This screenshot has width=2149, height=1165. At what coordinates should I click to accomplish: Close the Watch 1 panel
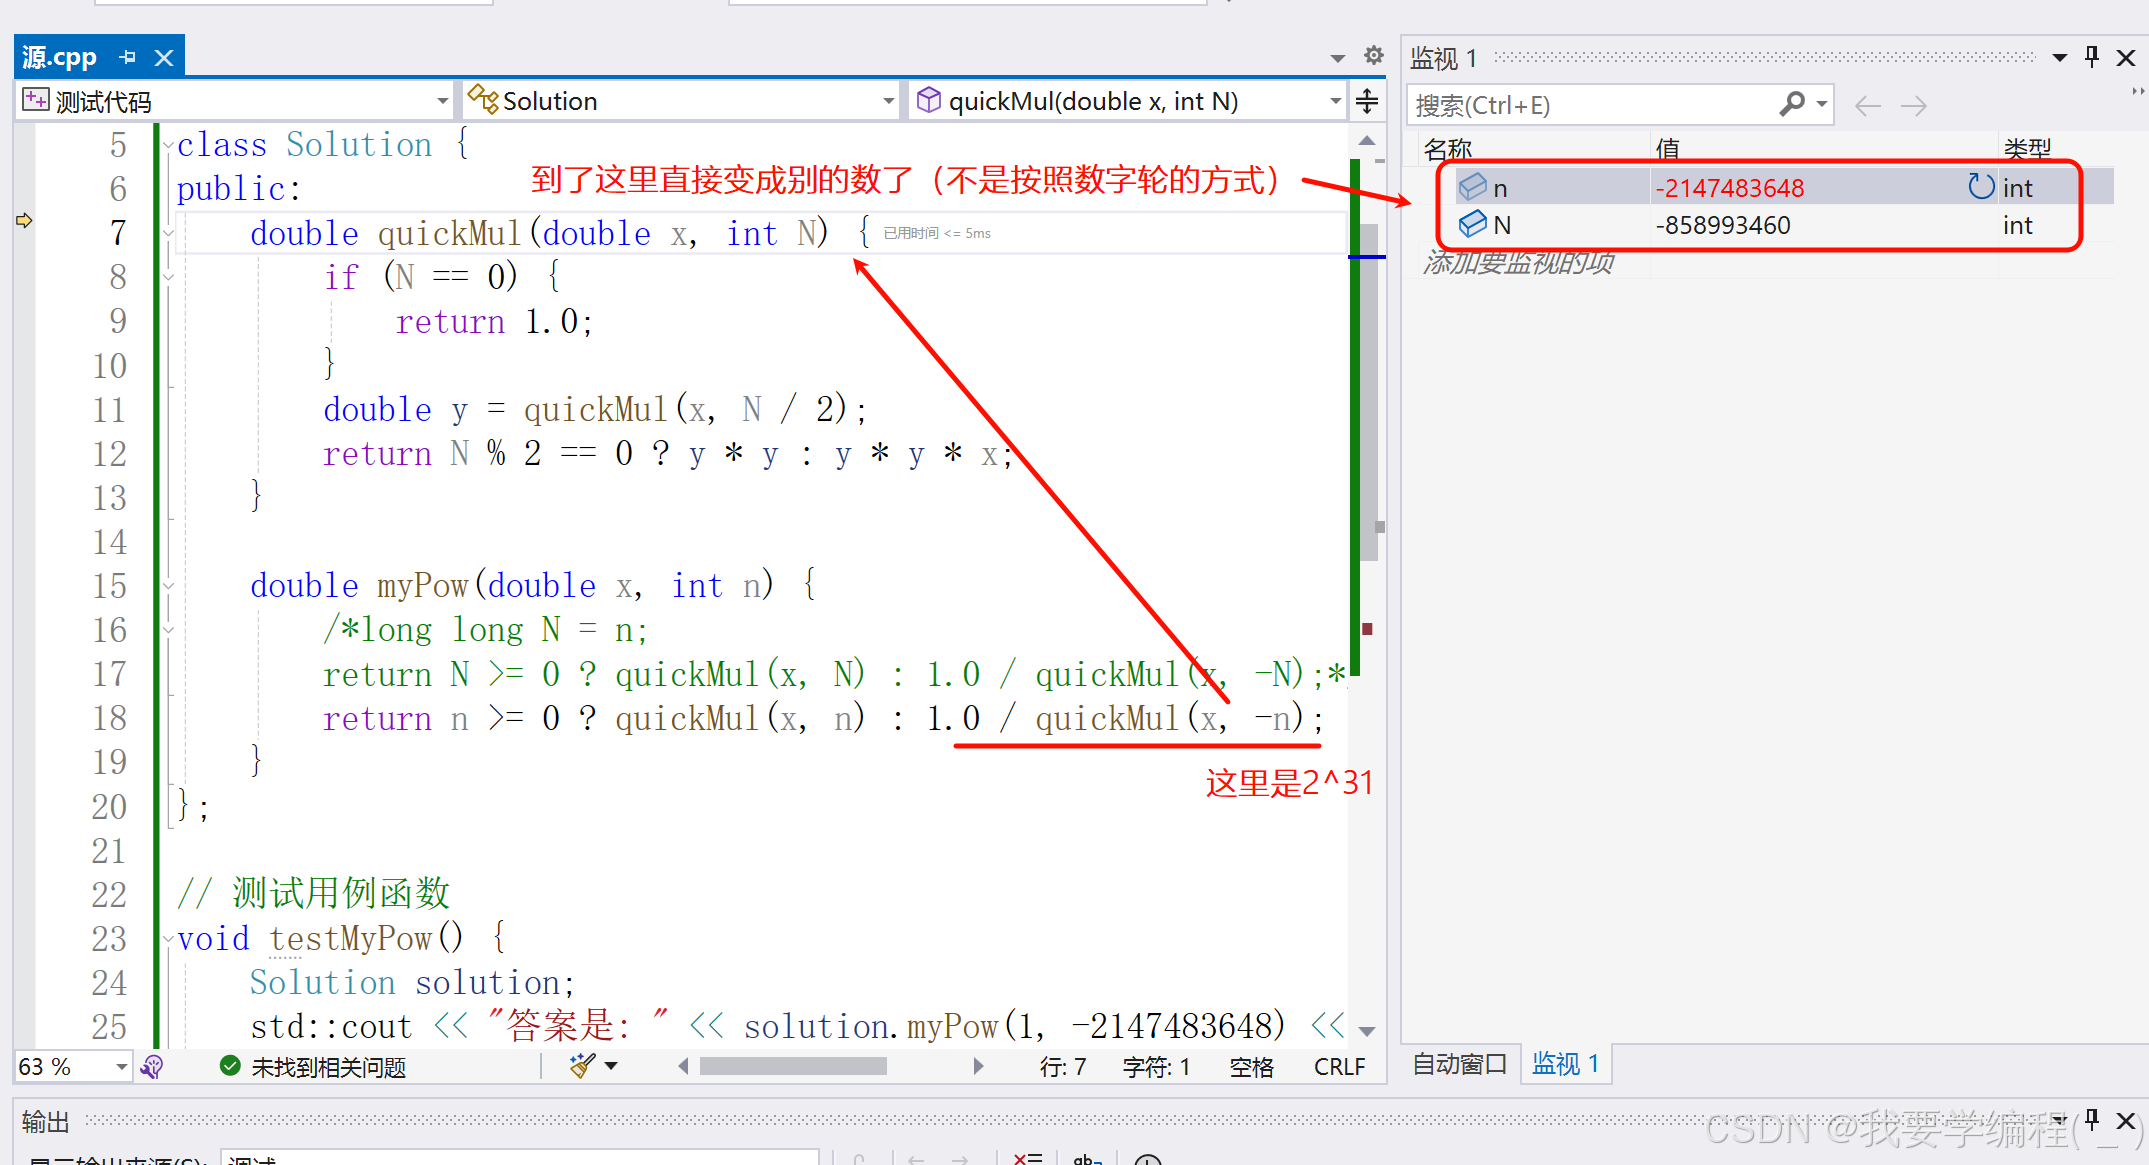(2126, 58)
